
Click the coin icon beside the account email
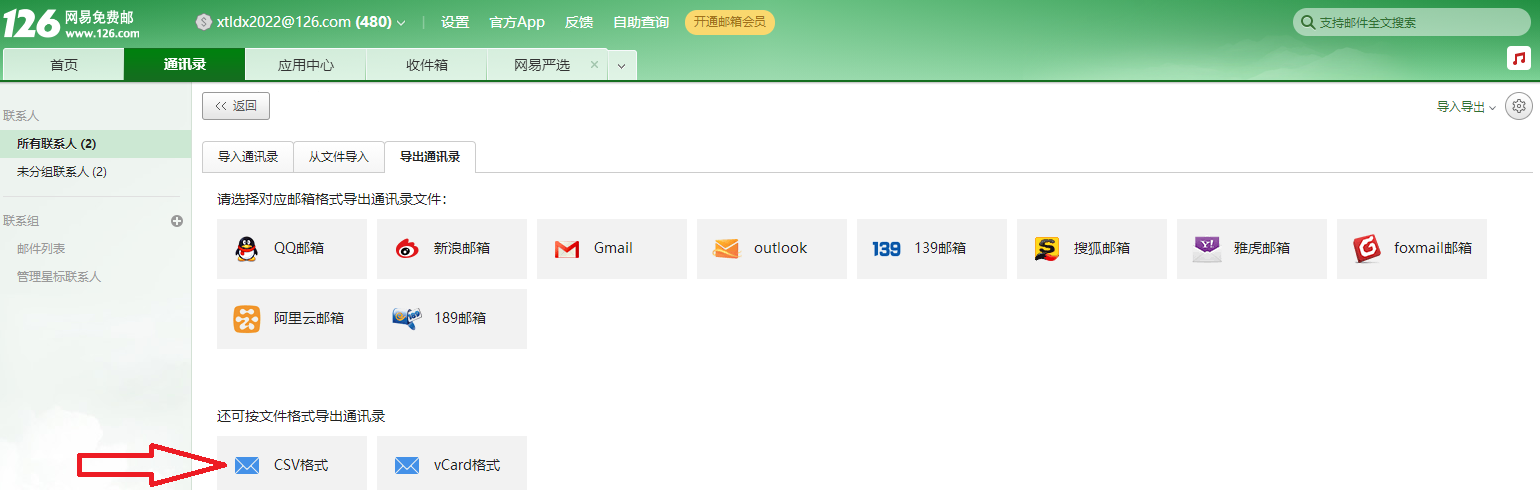pyautogui.click(x=204, y=22)
